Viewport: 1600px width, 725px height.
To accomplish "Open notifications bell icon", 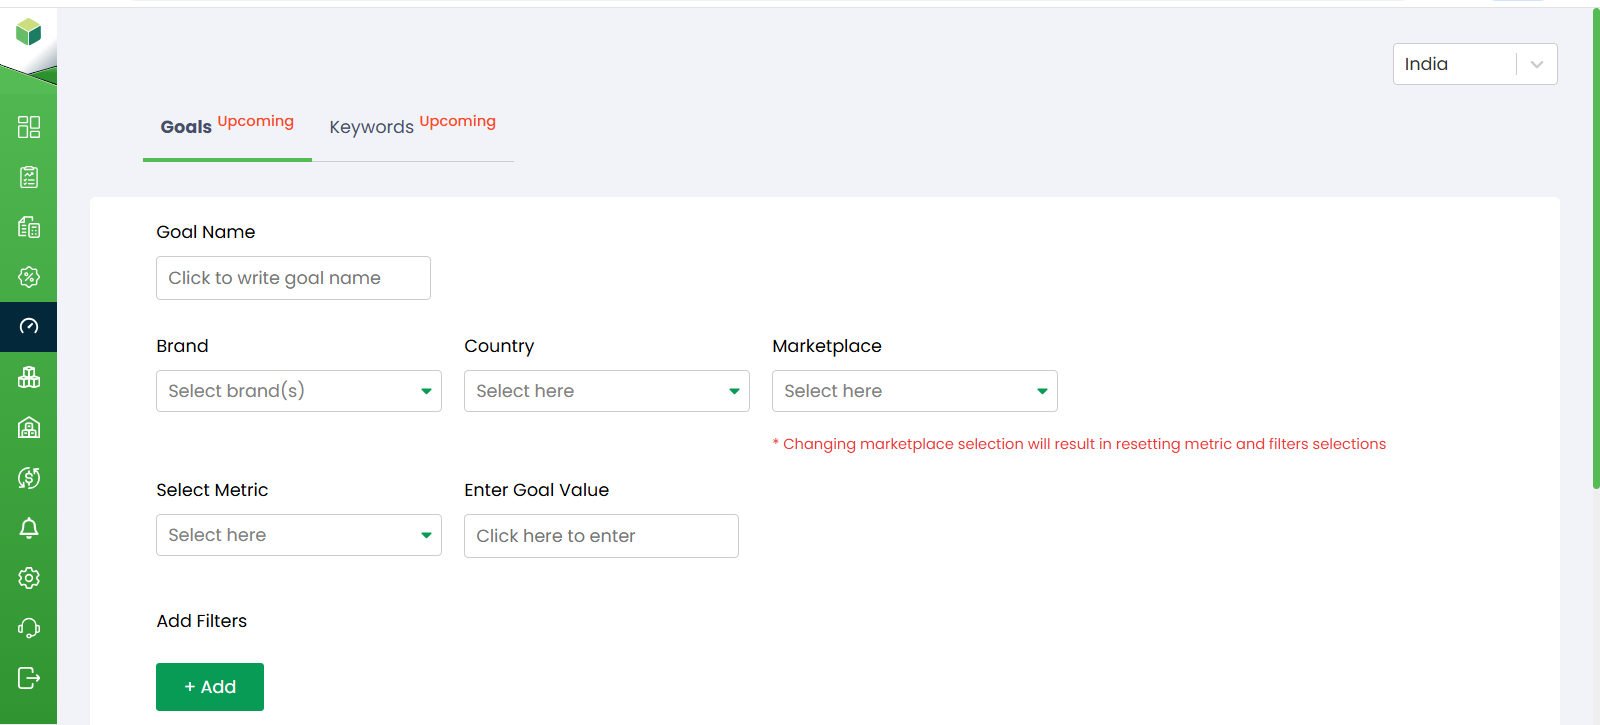I will (29, 528).
